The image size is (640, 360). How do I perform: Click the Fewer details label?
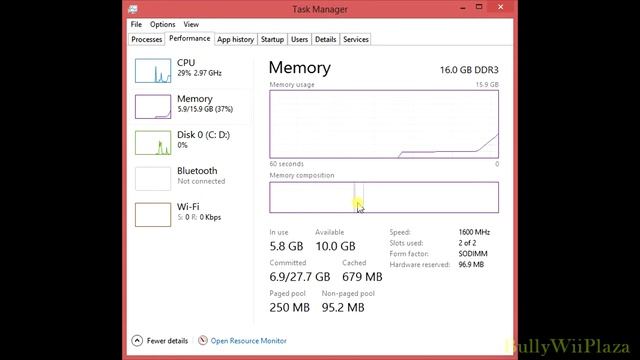(x=167, y=340)
